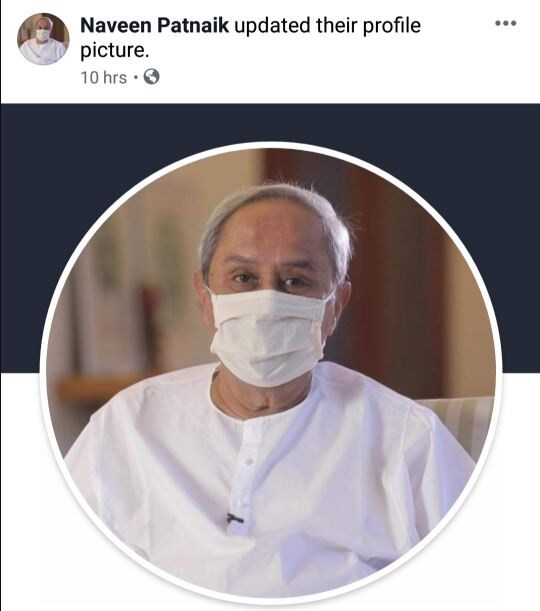Click the small microphone clip on the shirt
The image size is (540, 611).
(234, 519)
